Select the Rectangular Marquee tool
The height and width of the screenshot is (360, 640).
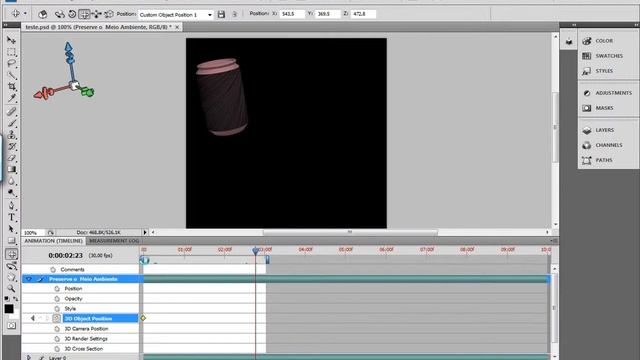11,52
